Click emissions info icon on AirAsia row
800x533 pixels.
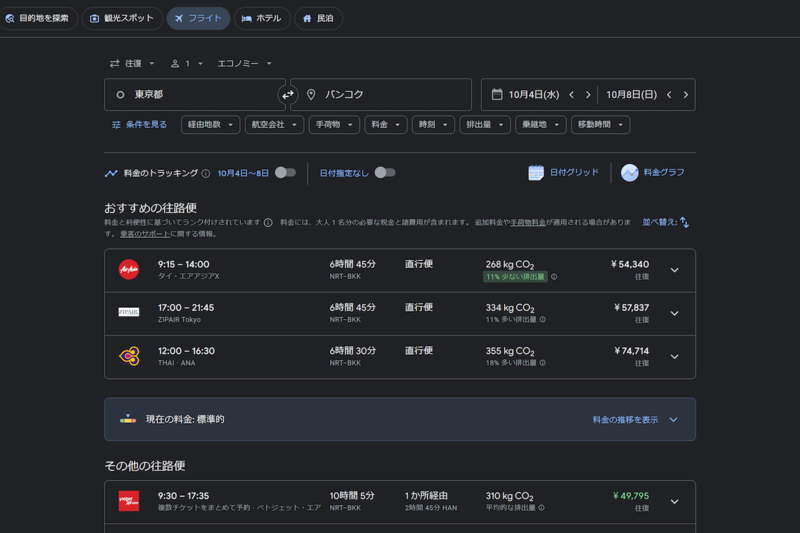(554, 277)
